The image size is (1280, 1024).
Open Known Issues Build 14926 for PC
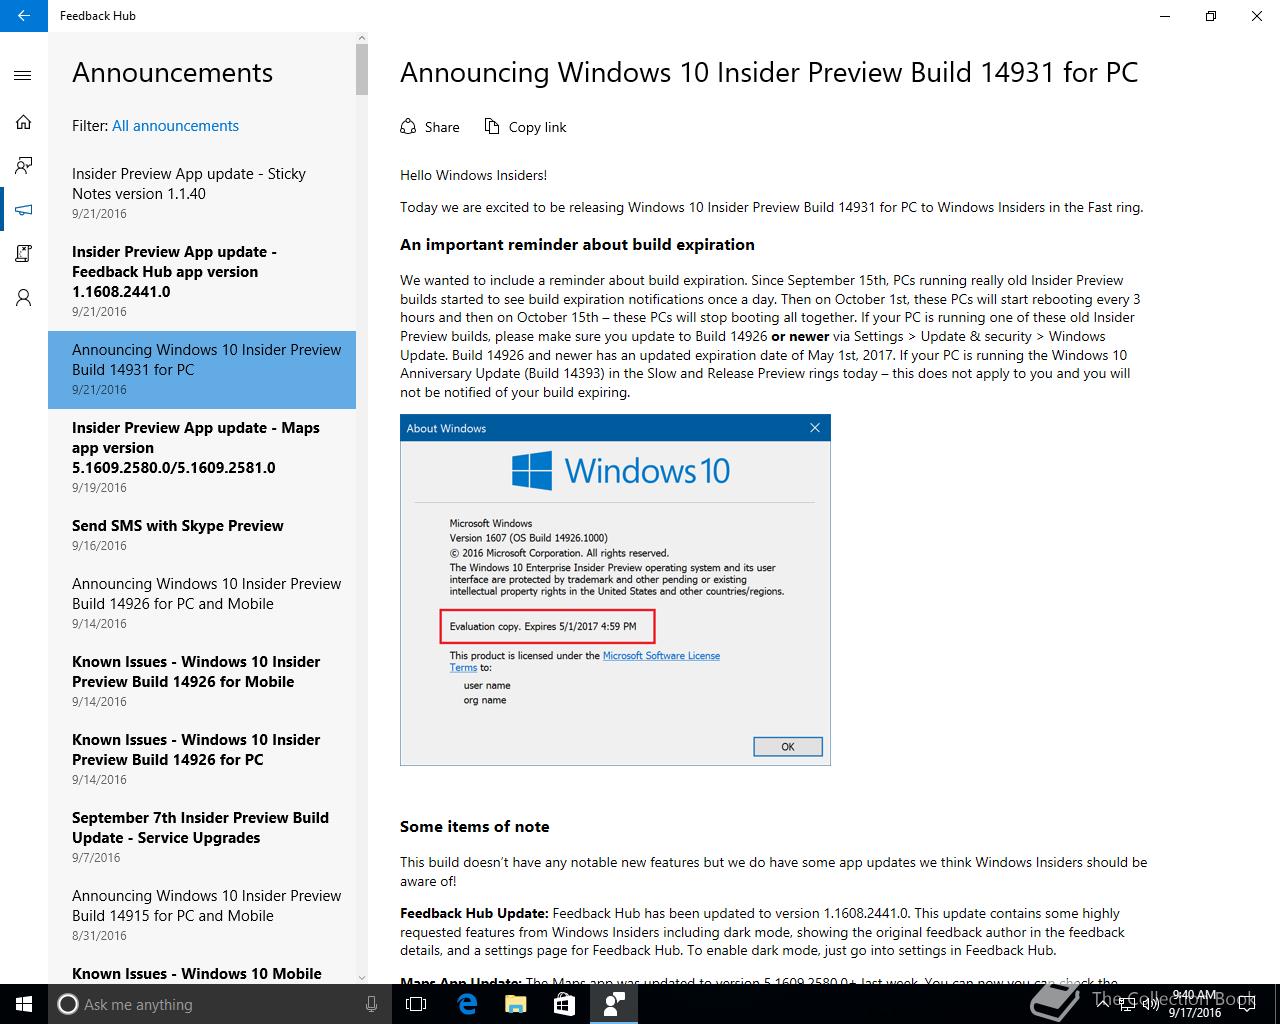click(202, 759)
